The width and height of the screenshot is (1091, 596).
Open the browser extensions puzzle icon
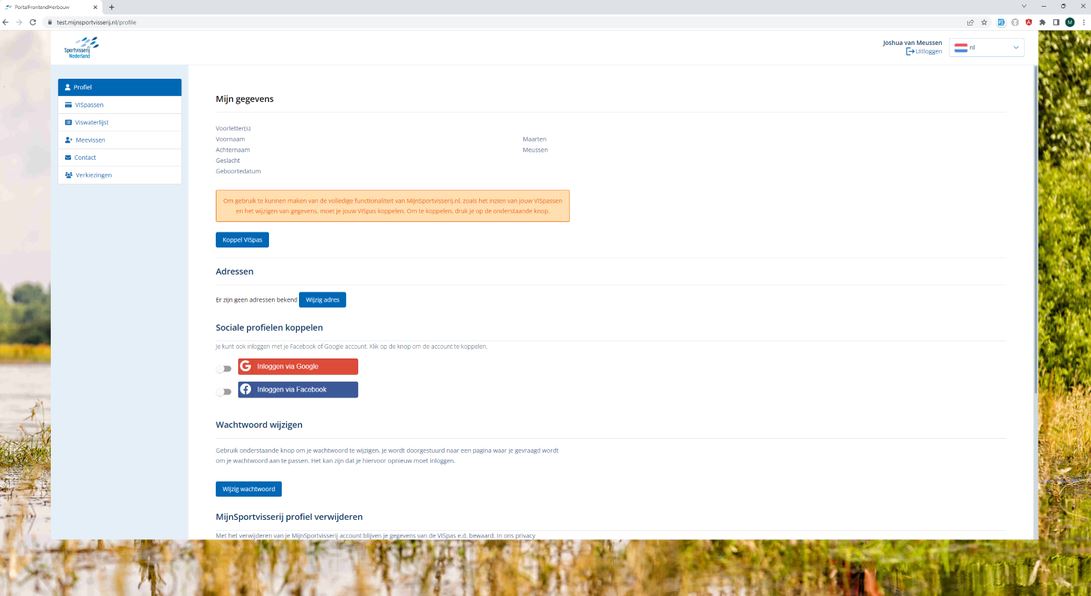pyautogui.click(x=1042, y=22)
